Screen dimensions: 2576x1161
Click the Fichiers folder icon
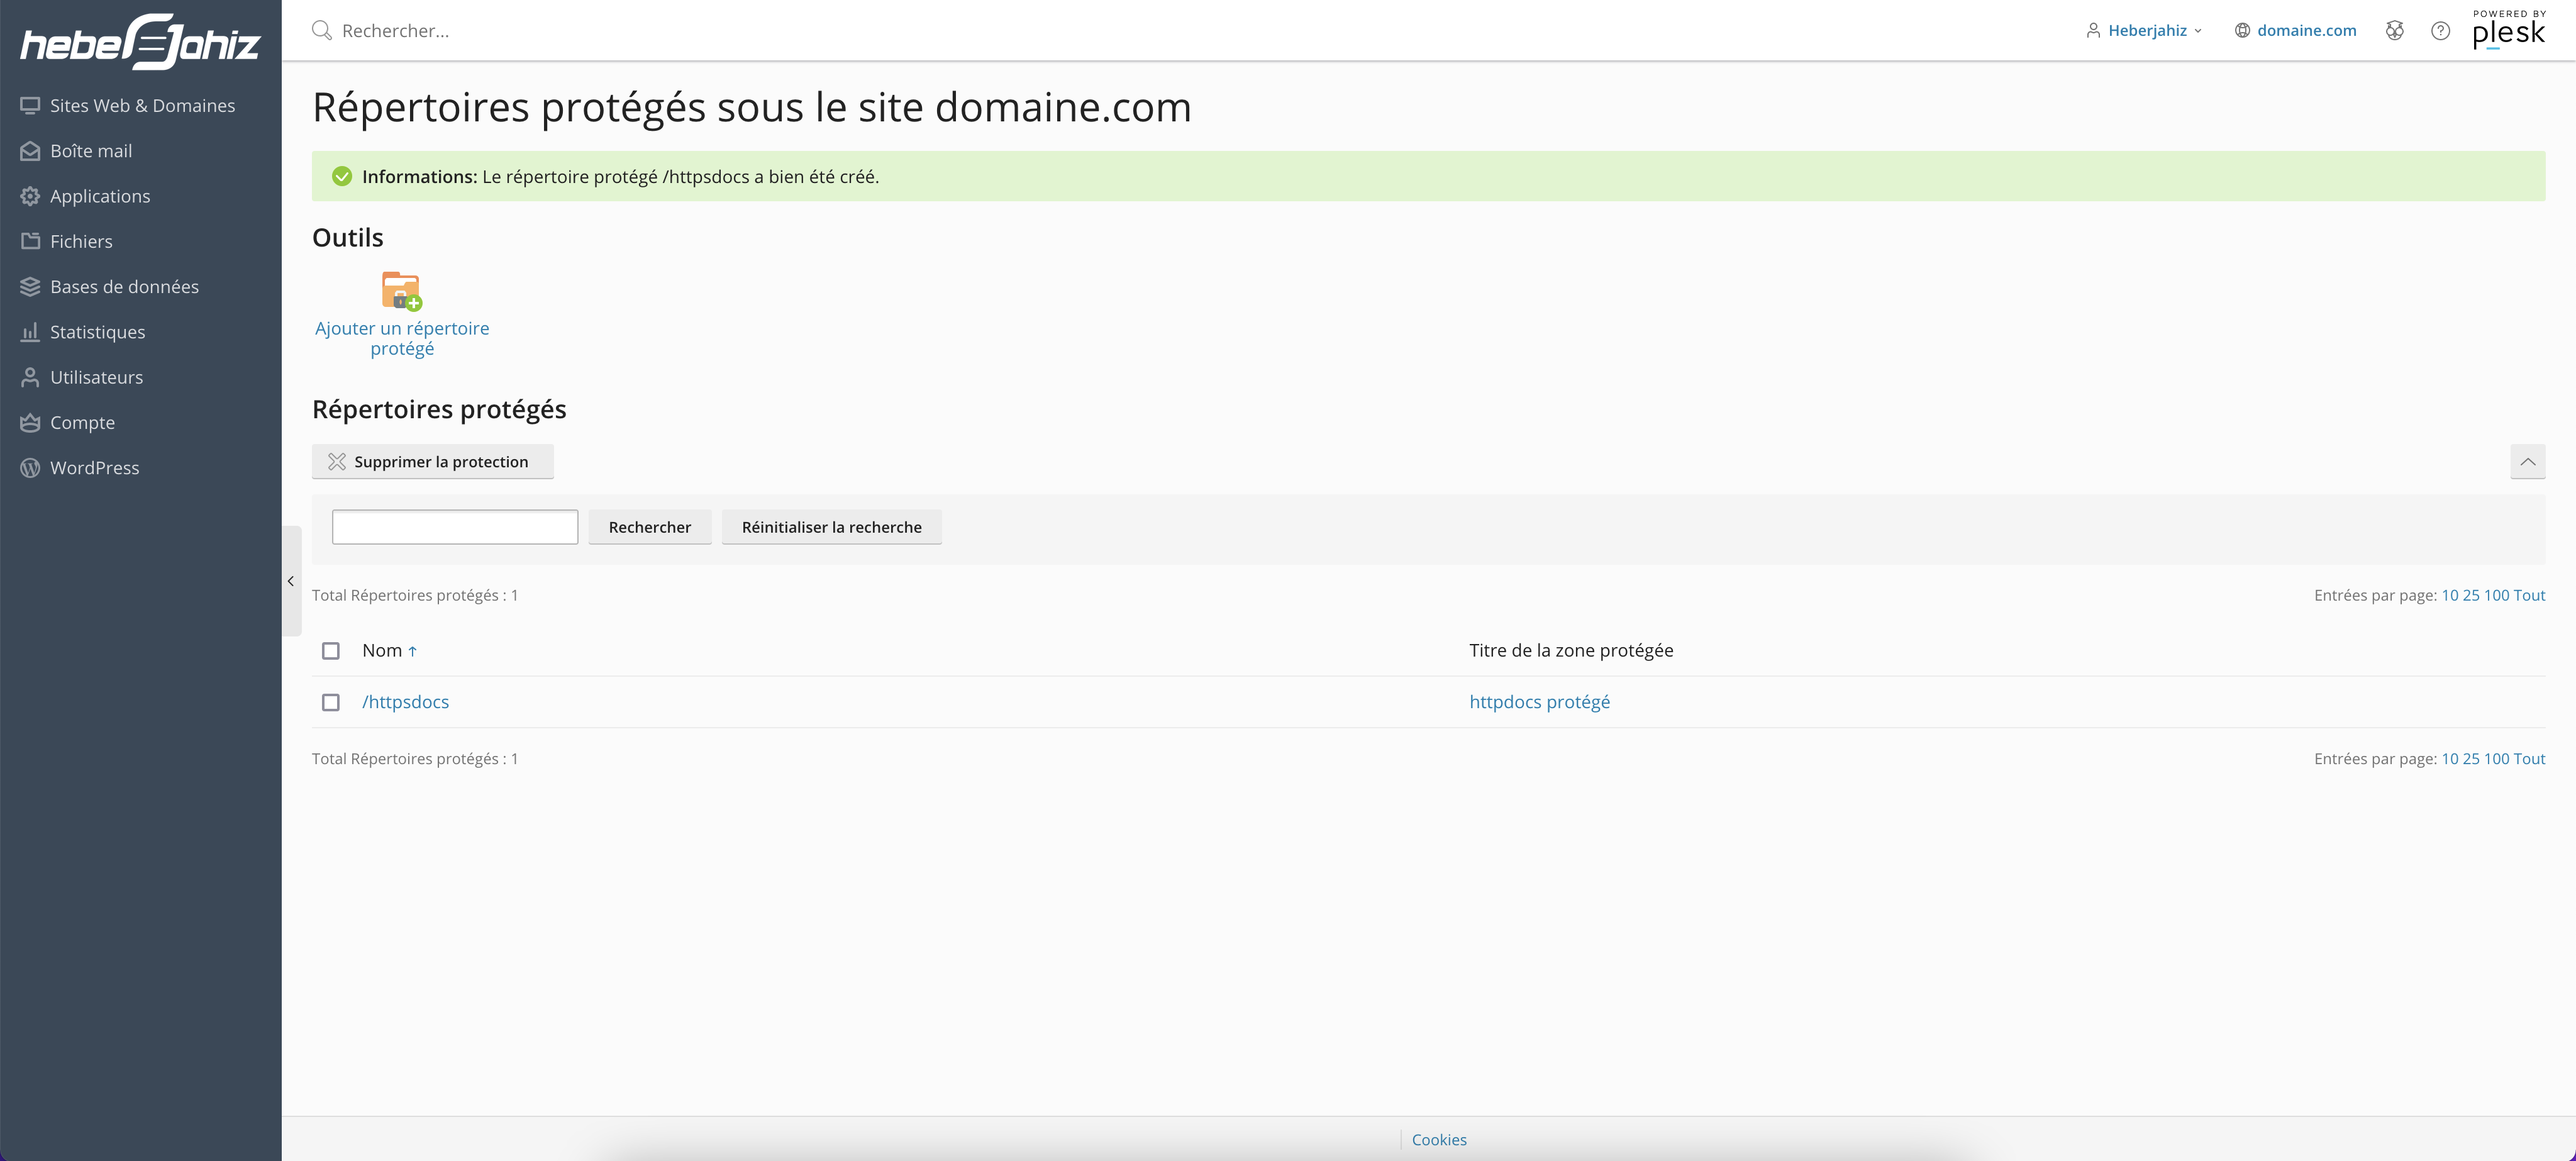coord(30,241)
